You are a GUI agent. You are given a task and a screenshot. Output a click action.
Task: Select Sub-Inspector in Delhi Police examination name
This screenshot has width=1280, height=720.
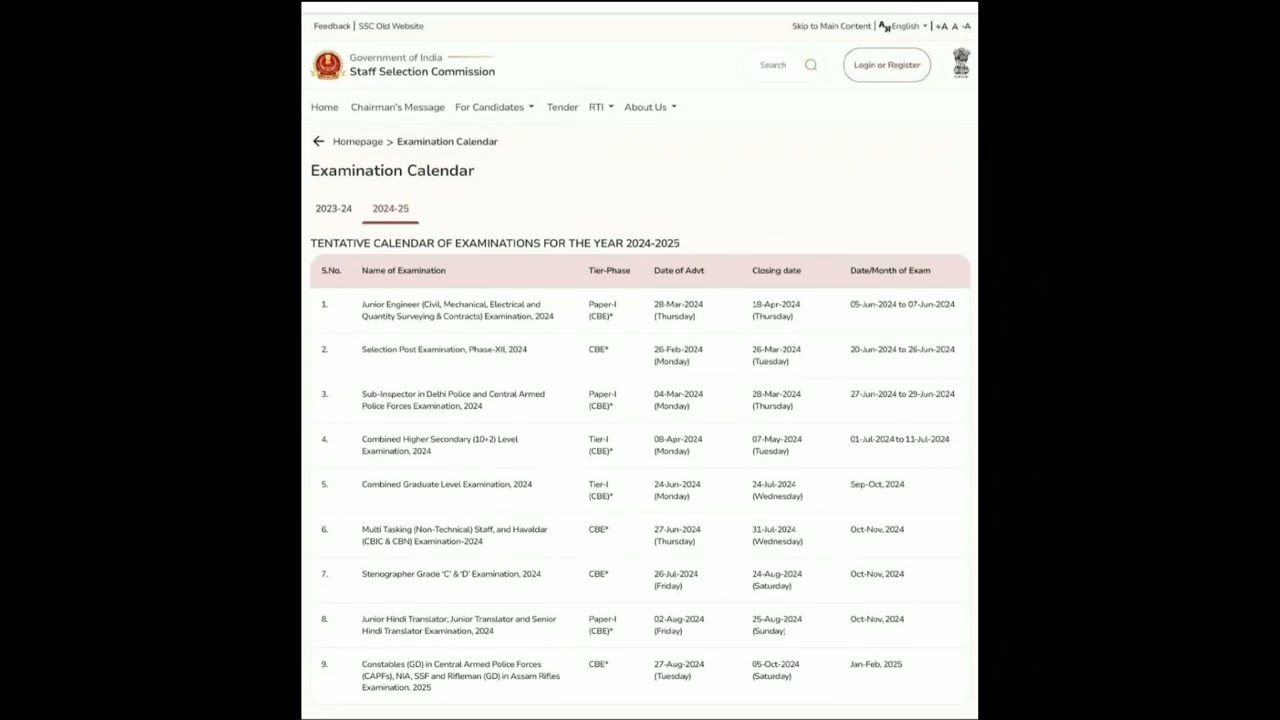click(x=453, y=400)
